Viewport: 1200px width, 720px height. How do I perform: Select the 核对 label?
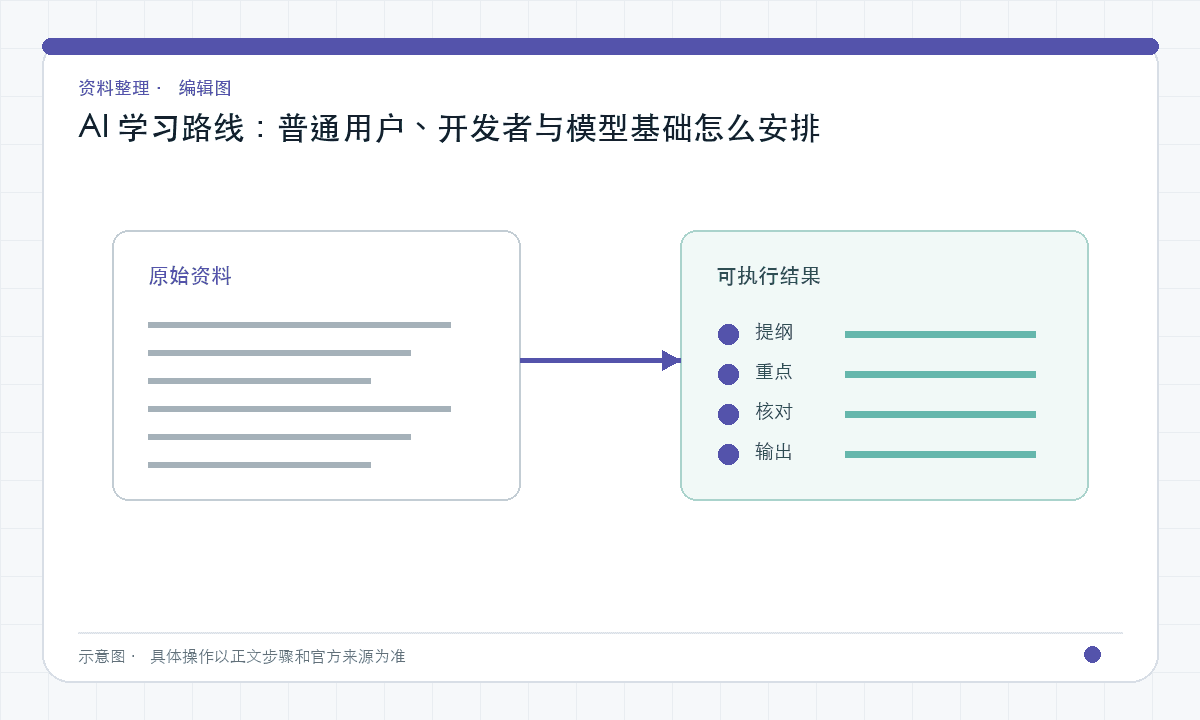774,412
